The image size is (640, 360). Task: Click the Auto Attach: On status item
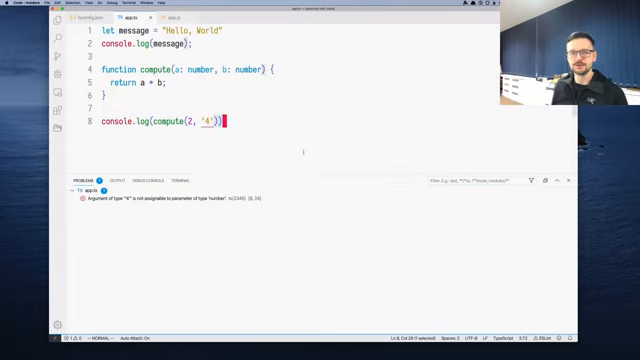135,338
